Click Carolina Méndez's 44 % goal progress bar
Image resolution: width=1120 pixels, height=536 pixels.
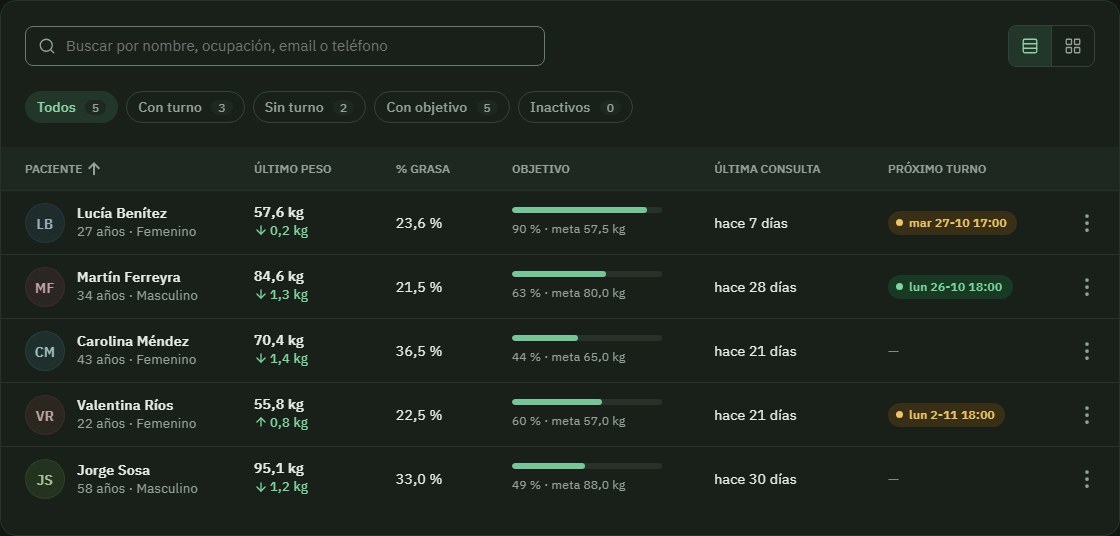coord(587,338)
